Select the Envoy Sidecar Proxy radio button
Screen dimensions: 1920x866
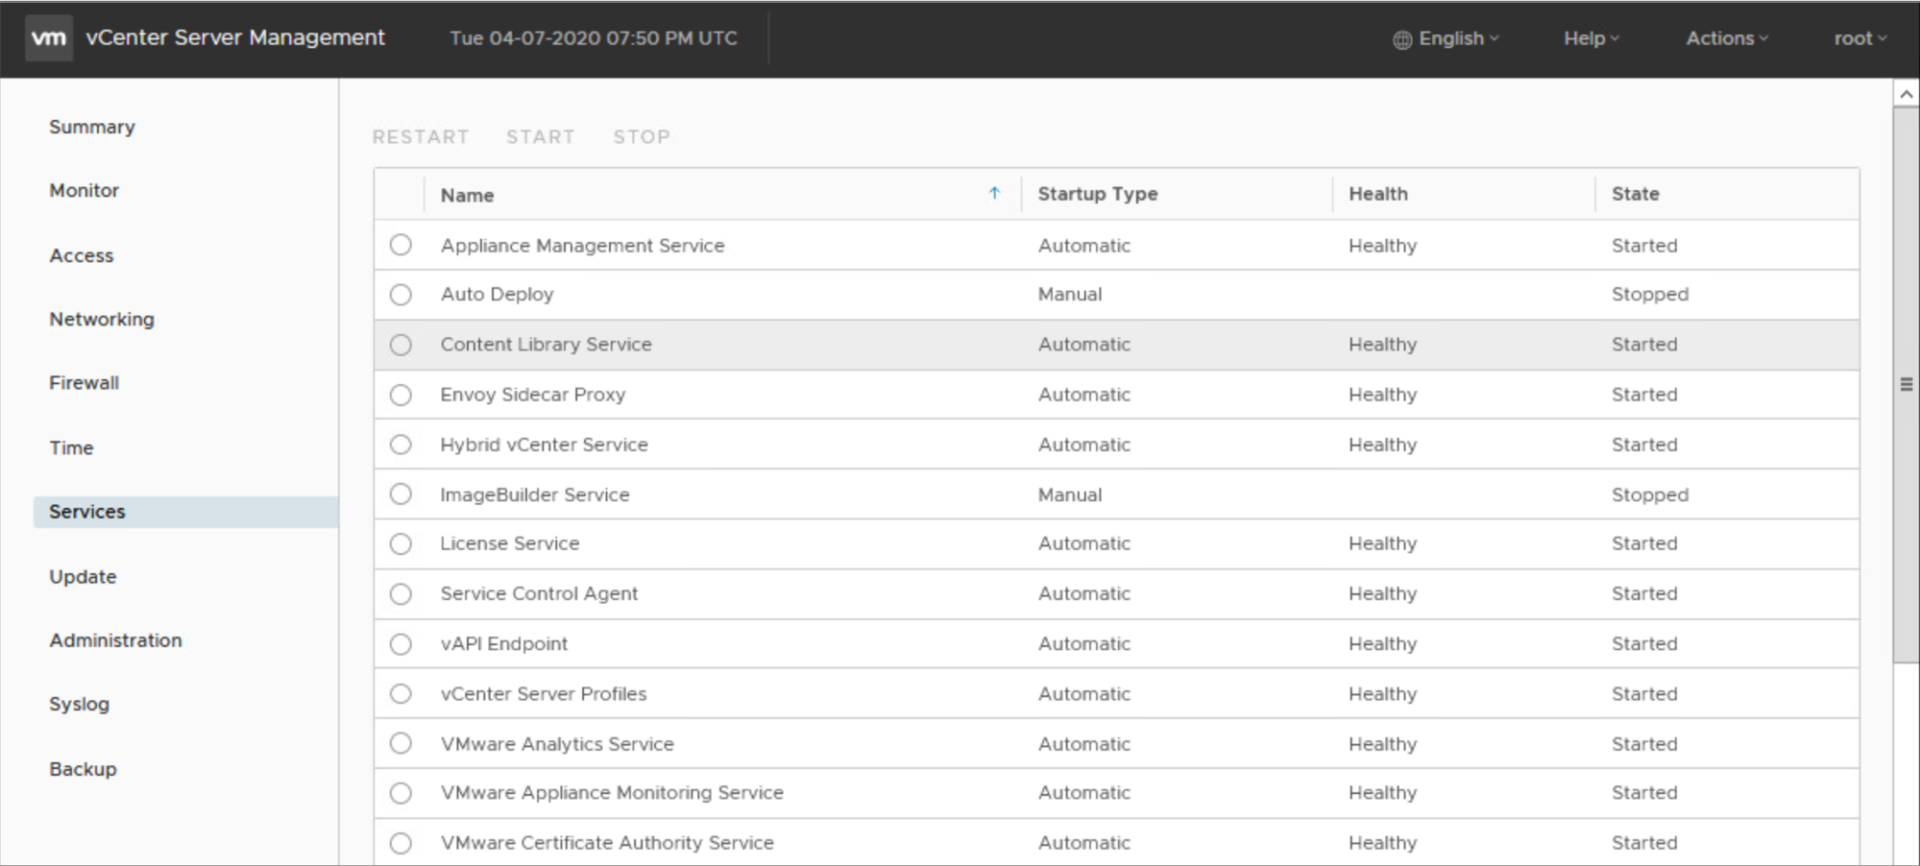tap(401, 395)
